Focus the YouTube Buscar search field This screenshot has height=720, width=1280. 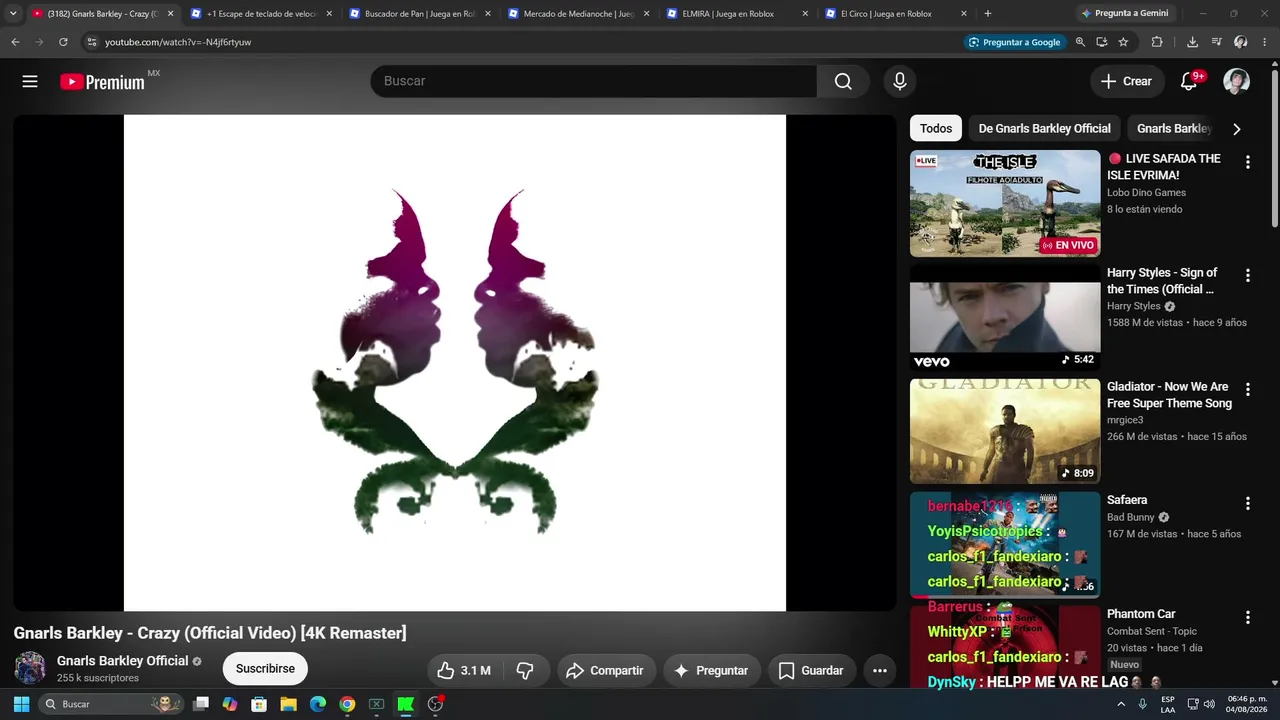[x=594, y=81]
